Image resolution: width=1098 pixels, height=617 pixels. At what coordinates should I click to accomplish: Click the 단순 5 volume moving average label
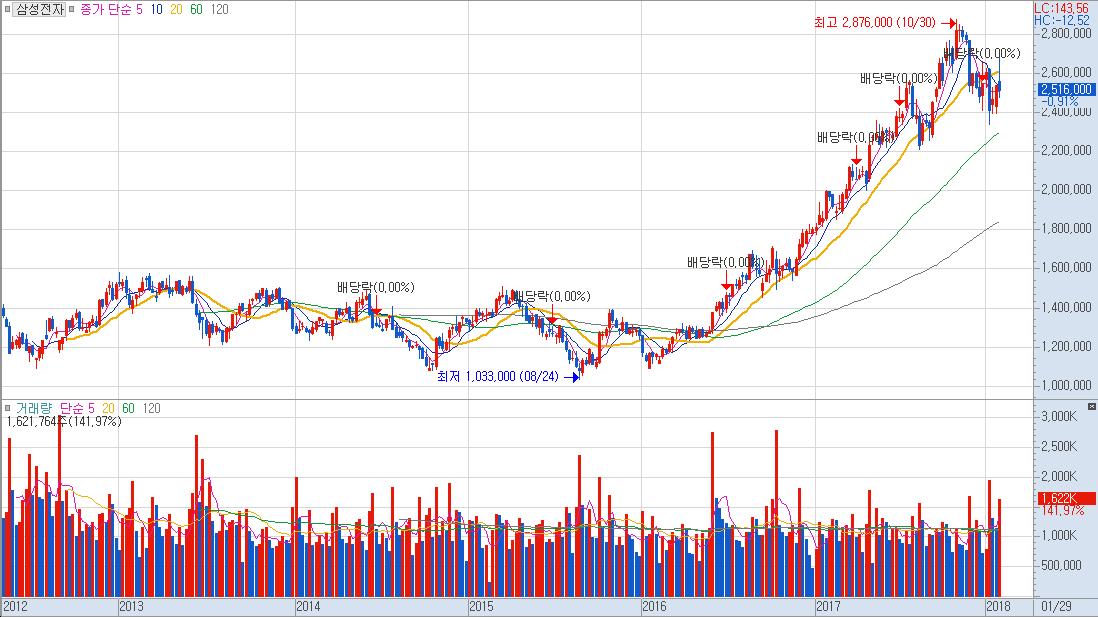coord(77,408)
